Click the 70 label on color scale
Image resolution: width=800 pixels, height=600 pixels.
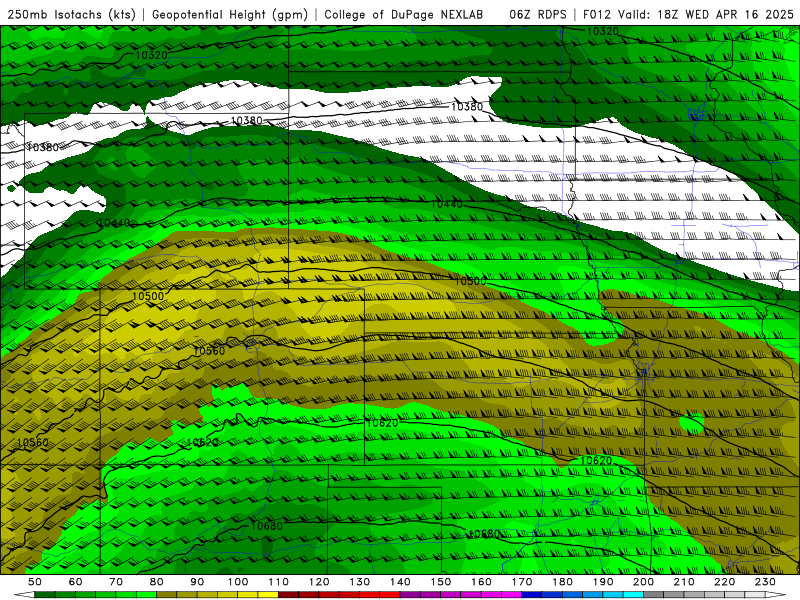(116, 582)
